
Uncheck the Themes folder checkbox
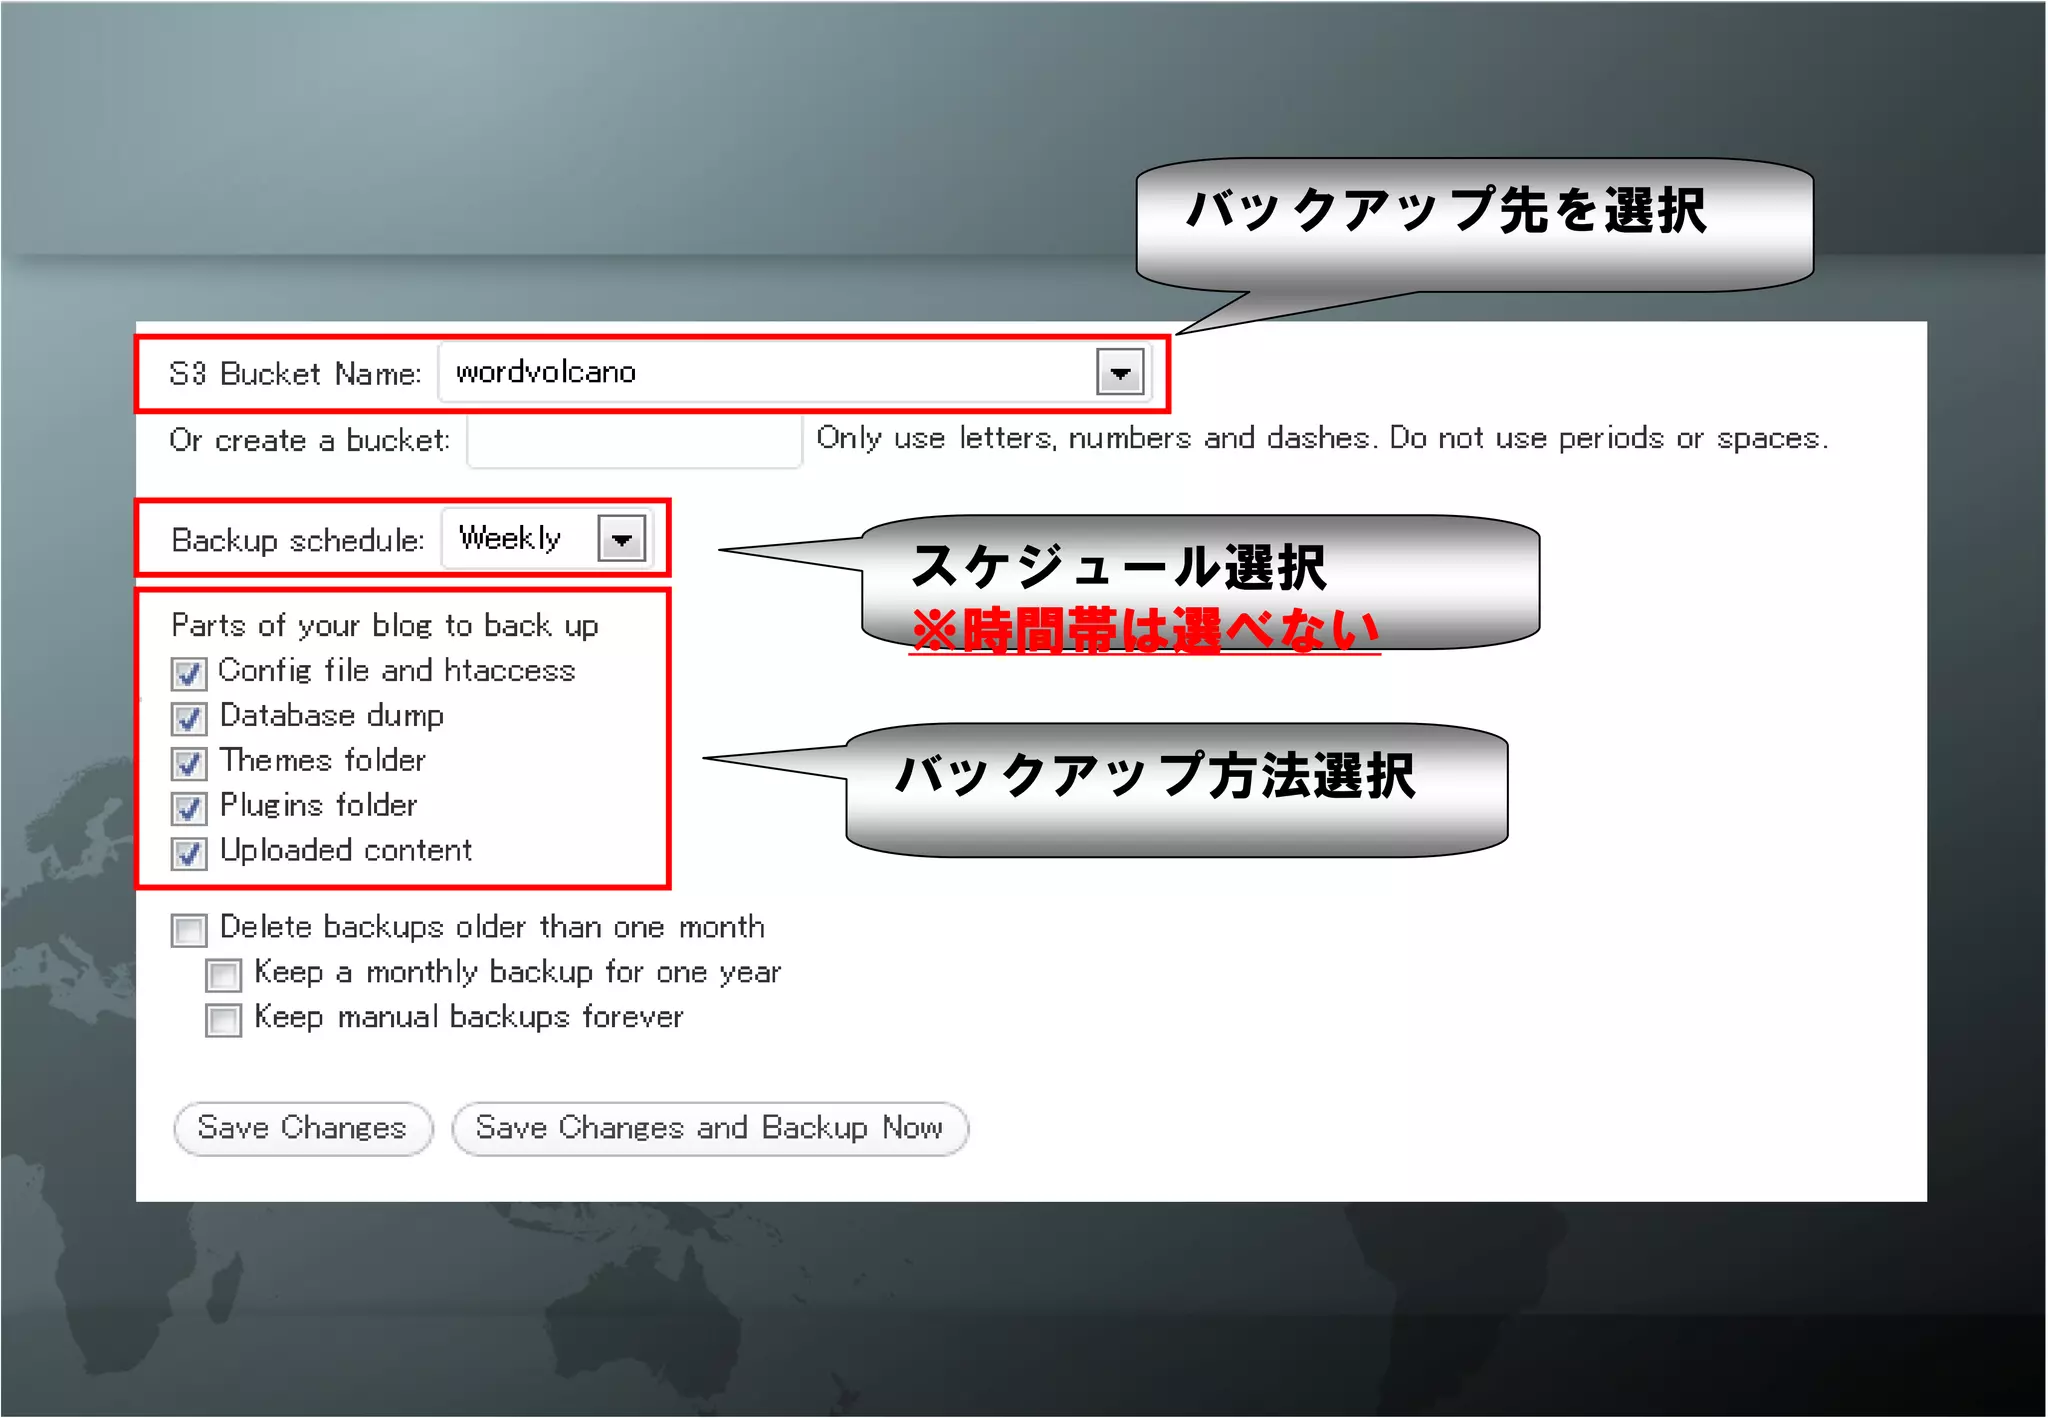[x=189, y=763]
